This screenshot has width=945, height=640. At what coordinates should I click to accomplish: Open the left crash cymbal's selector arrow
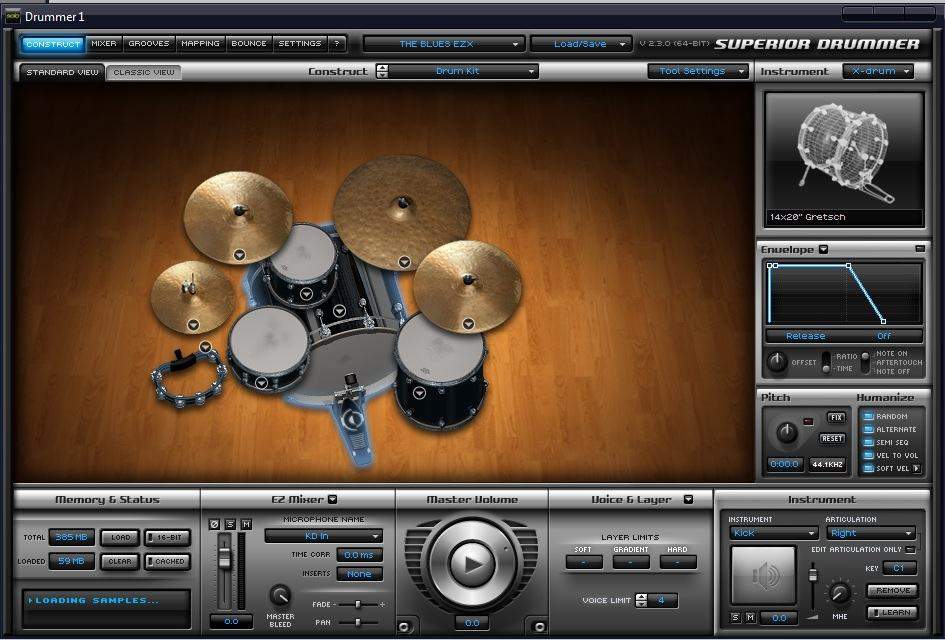tap(239, 255)
